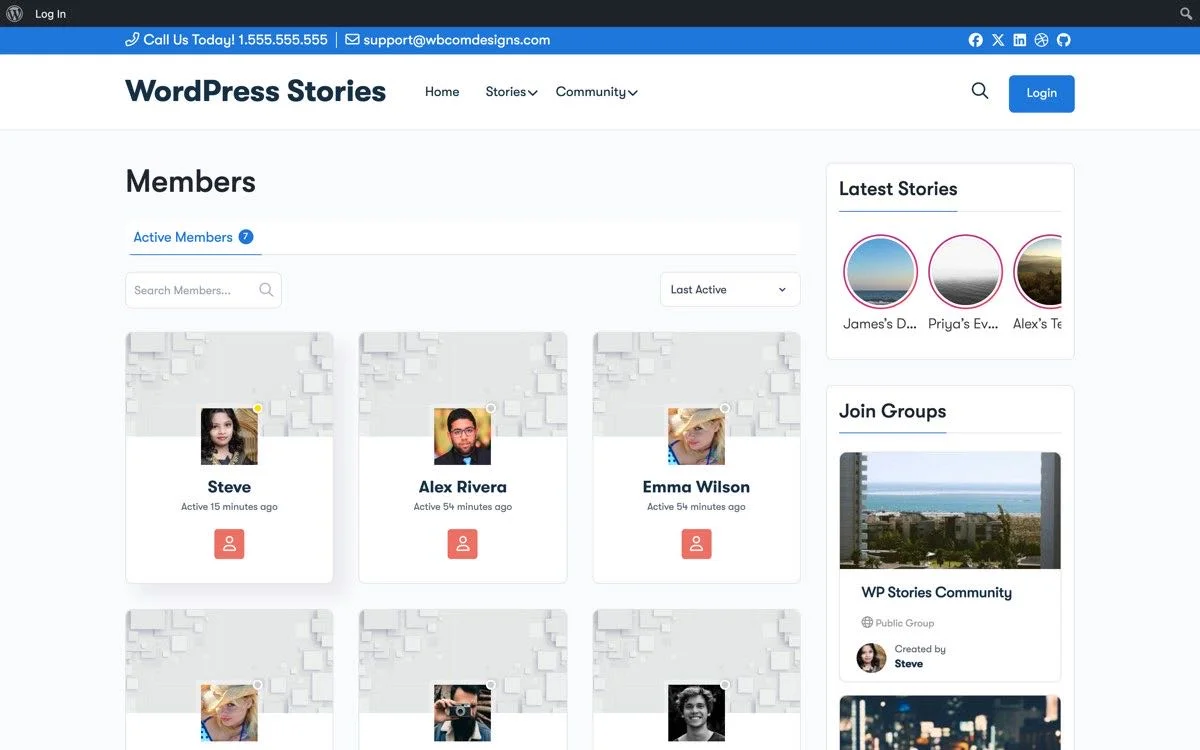Expand the Stories navigation dropdown
1200x750 pixels.
pos(511,91)
